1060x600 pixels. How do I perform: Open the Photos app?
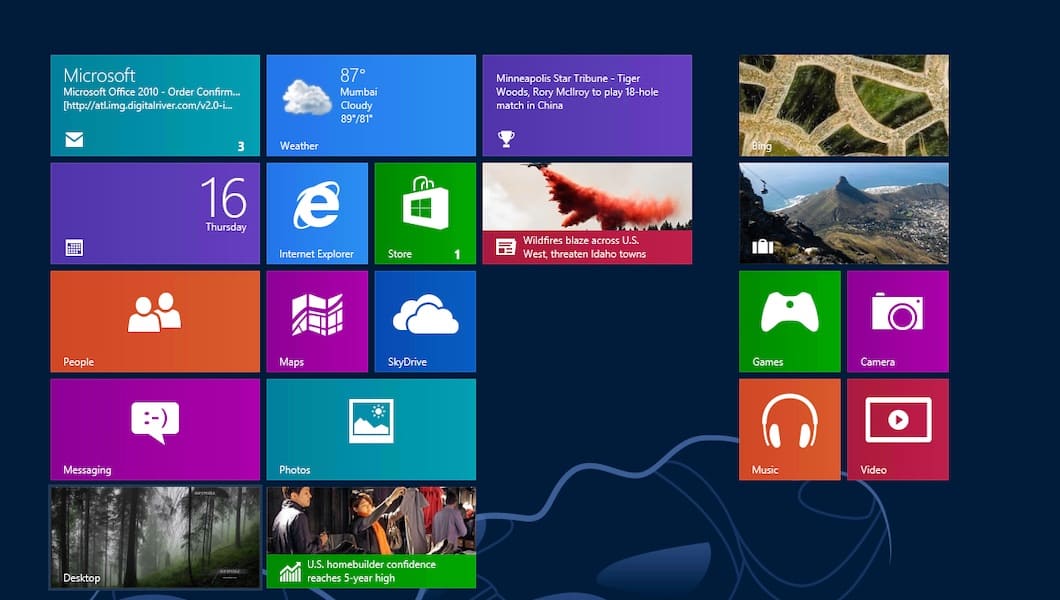point(371,428)
